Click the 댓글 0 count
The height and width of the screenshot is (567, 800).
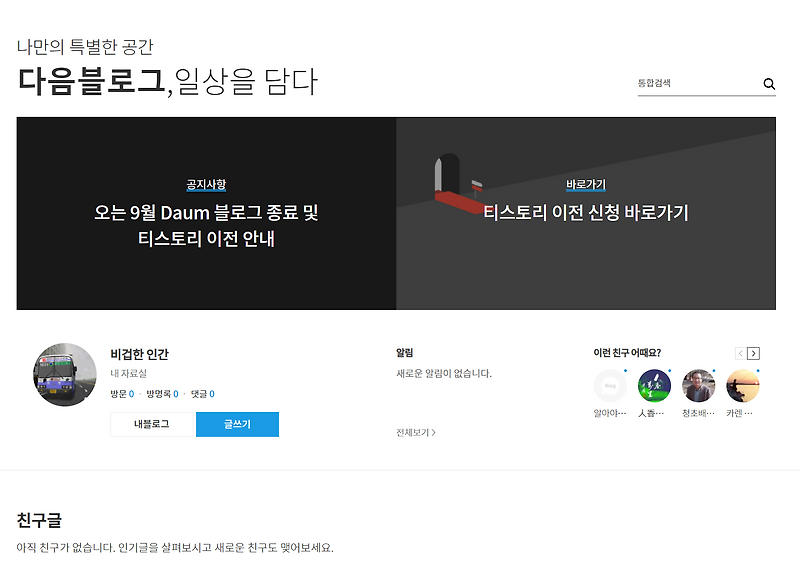pos(203,394)
